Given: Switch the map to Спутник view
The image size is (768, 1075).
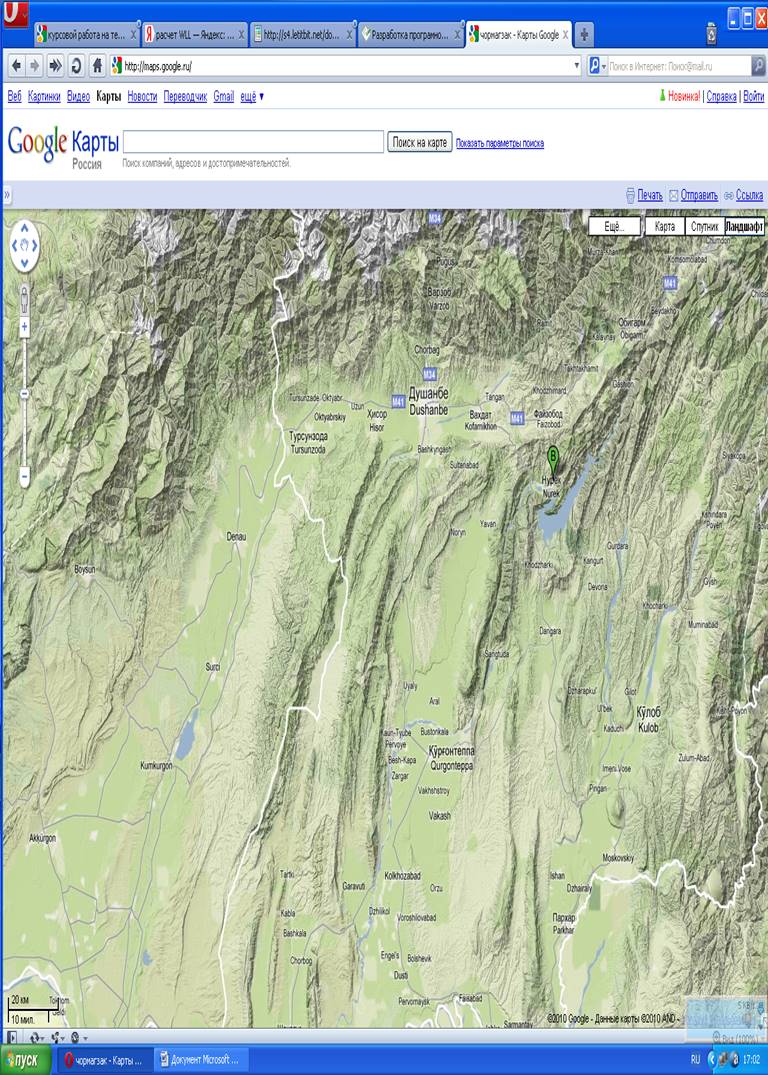Looking at the screenshot, I should click(x=705, y=226).
